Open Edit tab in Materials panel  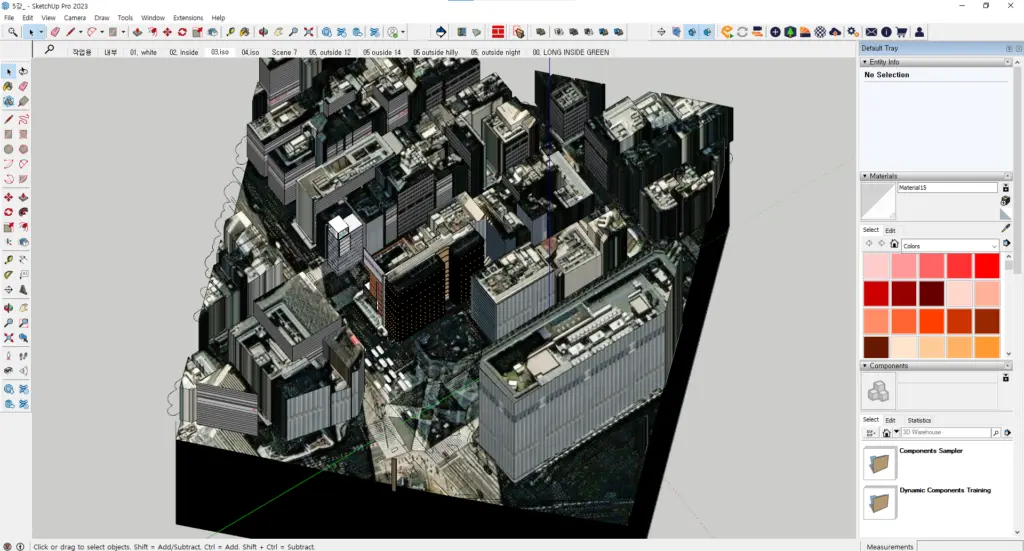pyautogui.click(x=890, y=230)
